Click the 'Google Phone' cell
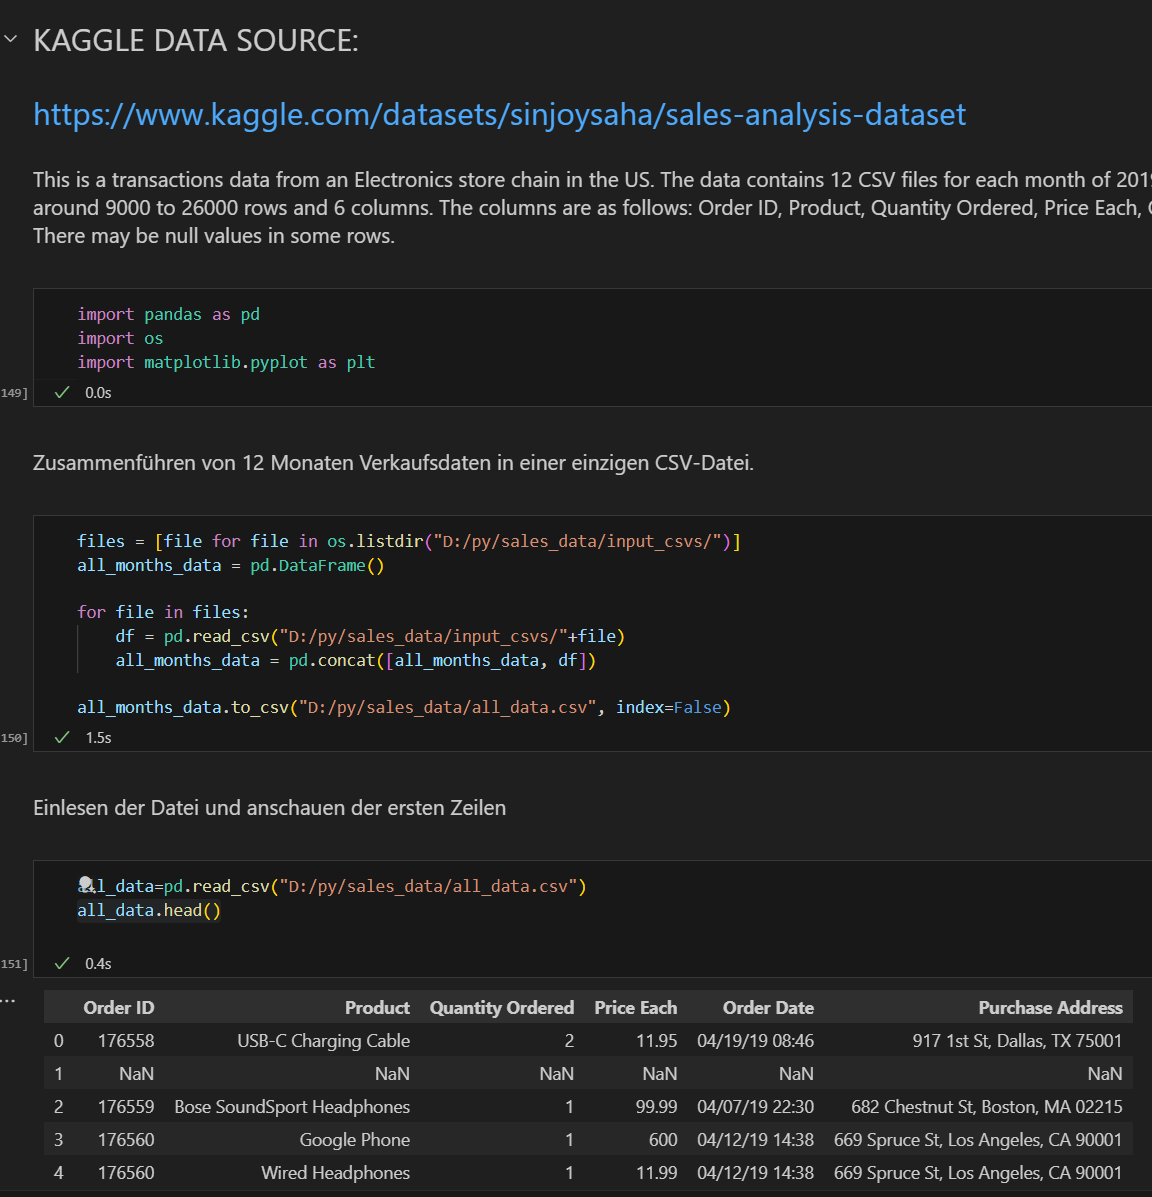 click(x=355, y=1140)
